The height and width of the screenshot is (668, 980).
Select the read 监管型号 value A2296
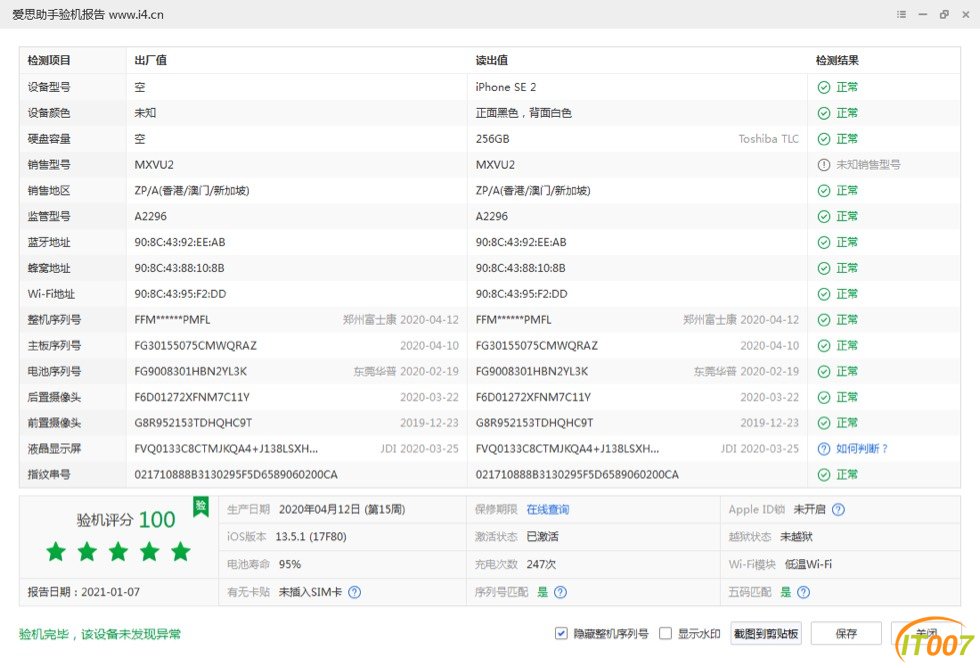tap(492, 216)
